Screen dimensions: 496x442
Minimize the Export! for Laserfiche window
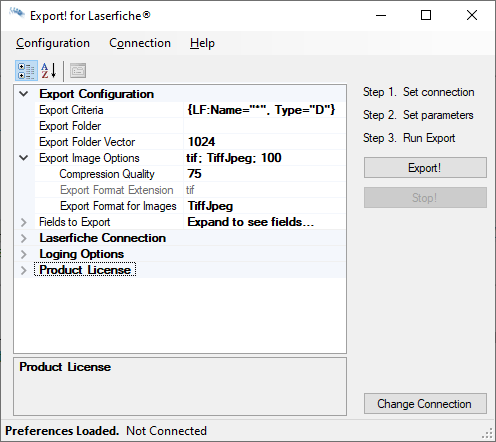click(381, 15)
